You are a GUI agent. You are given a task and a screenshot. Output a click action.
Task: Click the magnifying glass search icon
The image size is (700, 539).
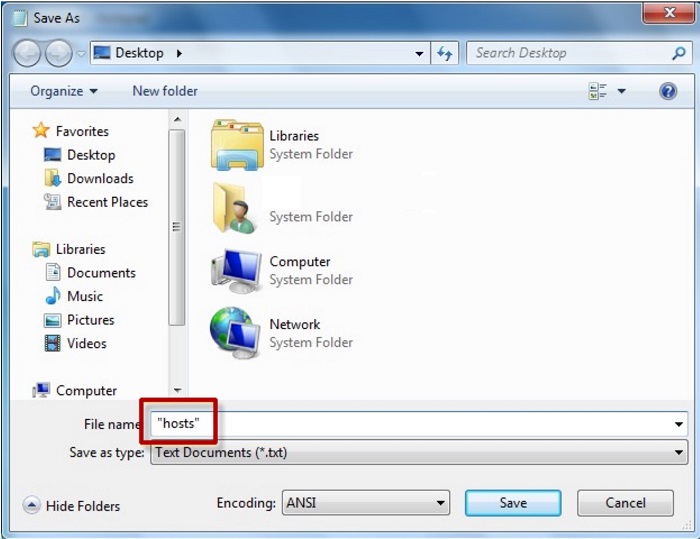tap(679, 53)
